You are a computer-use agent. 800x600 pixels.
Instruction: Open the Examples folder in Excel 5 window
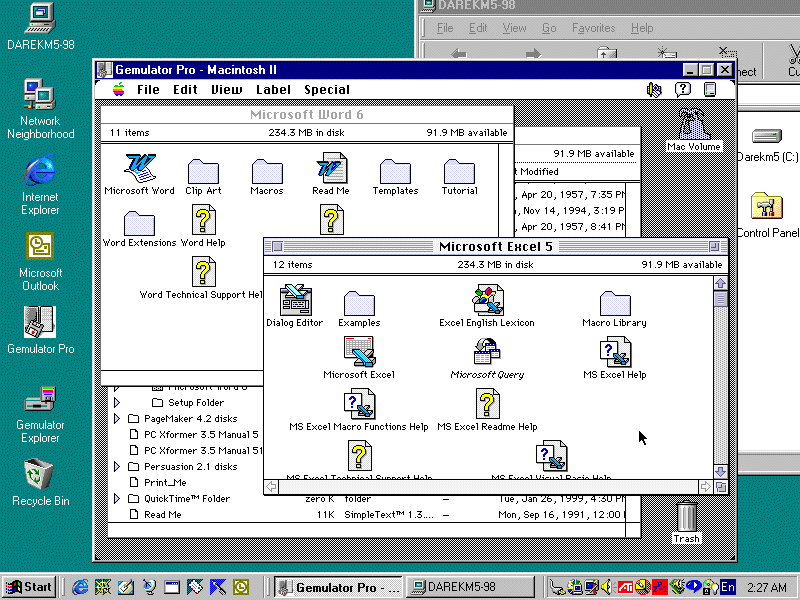[359, 304]
